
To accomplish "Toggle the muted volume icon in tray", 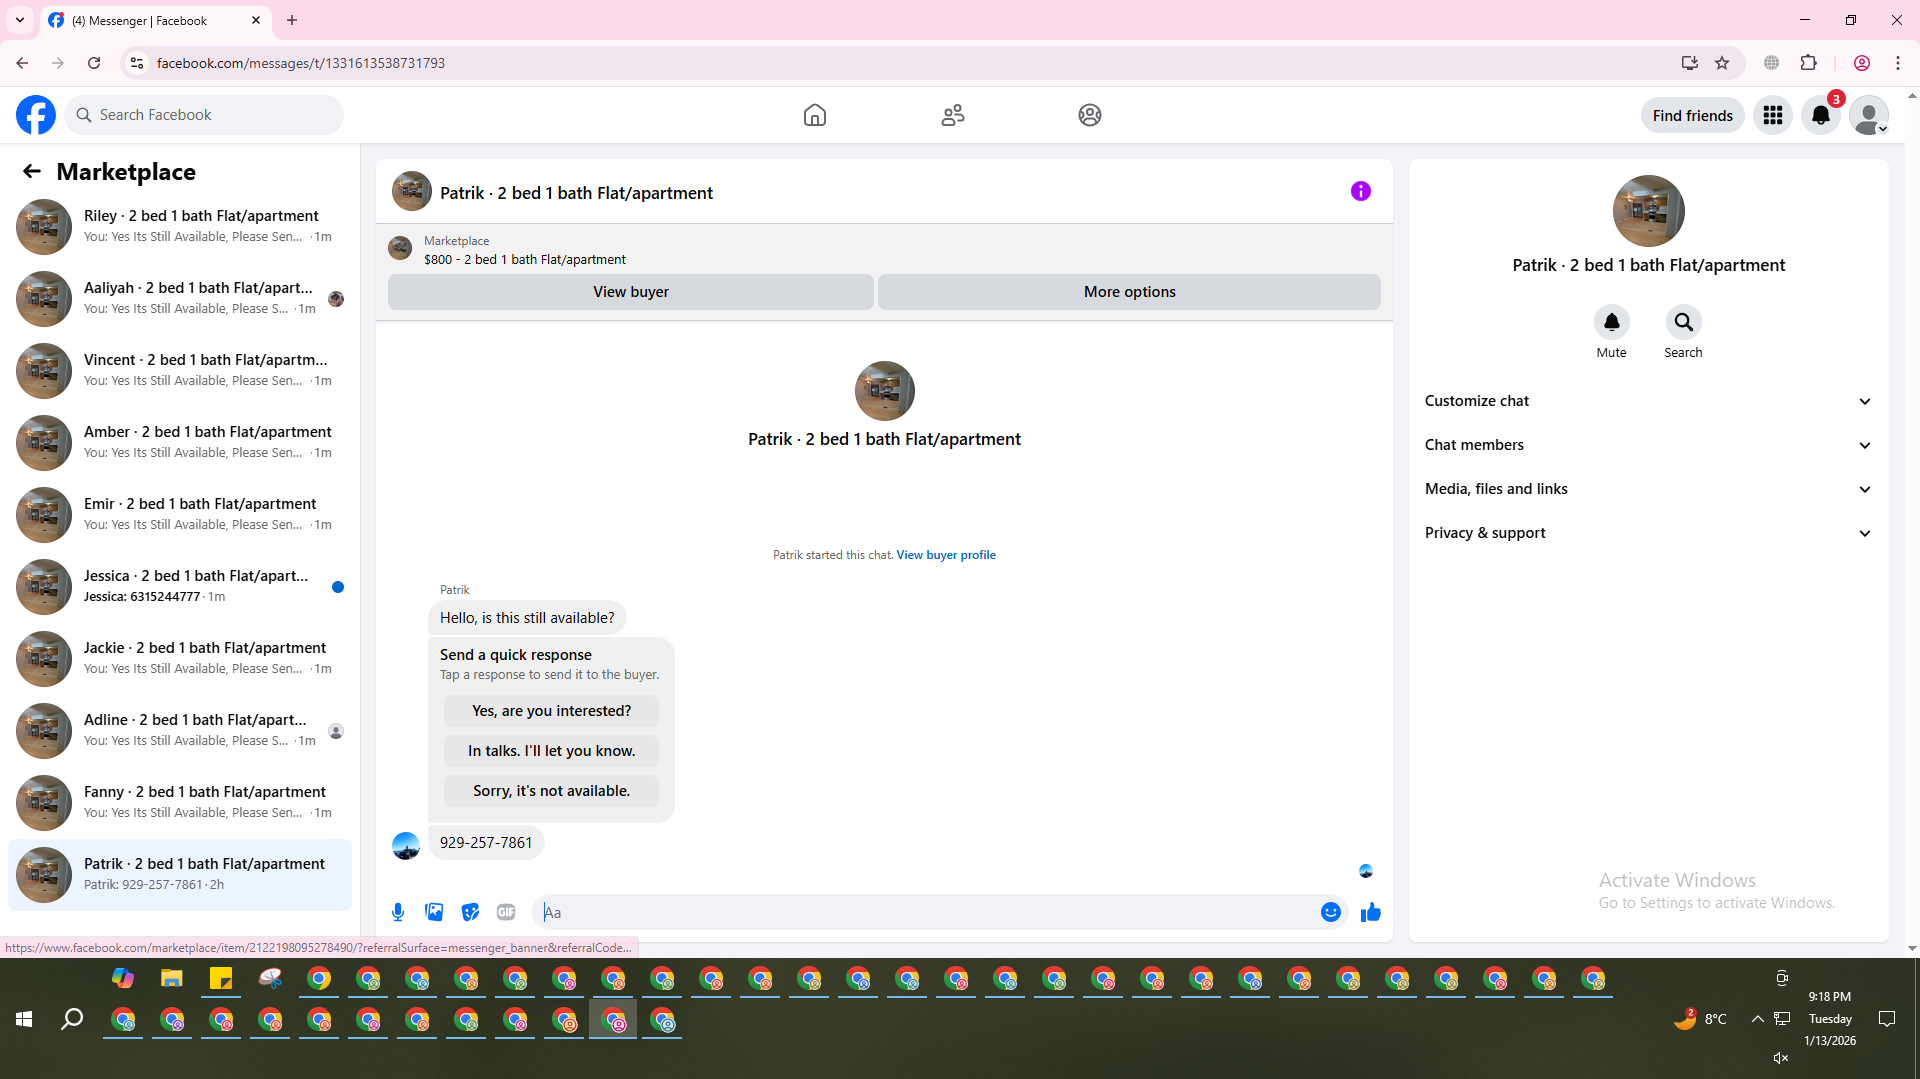I will pyautogui.click(x=1781, y=1057).
